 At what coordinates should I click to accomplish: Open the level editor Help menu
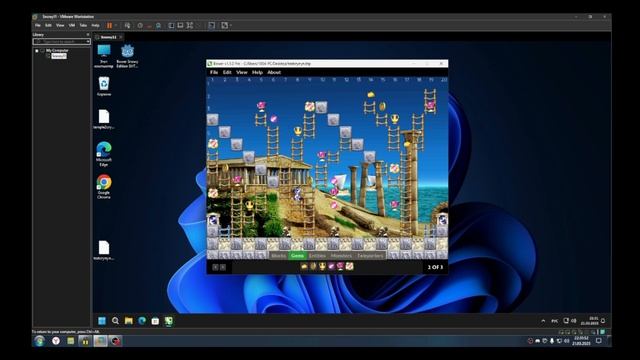pyautogui.click(x=257, y=72)
